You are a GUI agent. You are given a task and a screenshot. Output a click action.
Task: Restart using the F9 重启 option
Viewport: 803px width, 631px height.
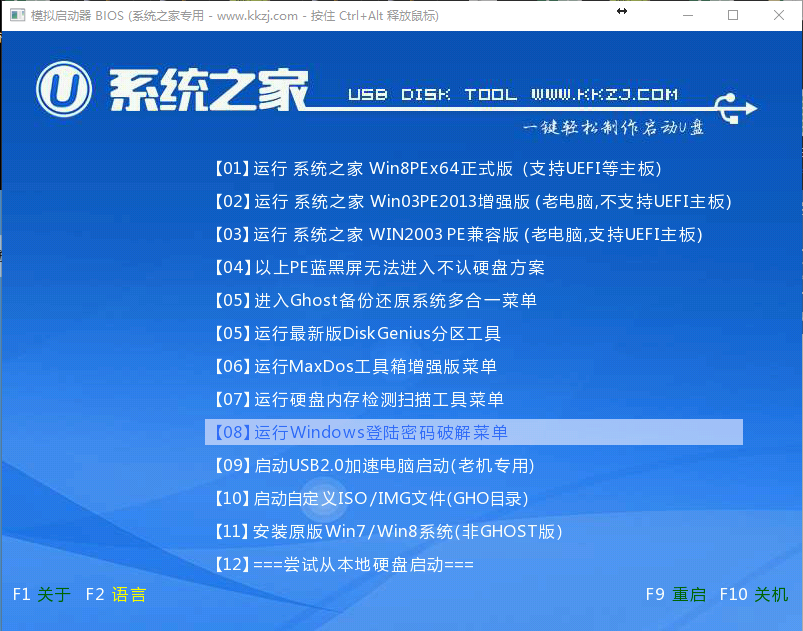point(677,594)
